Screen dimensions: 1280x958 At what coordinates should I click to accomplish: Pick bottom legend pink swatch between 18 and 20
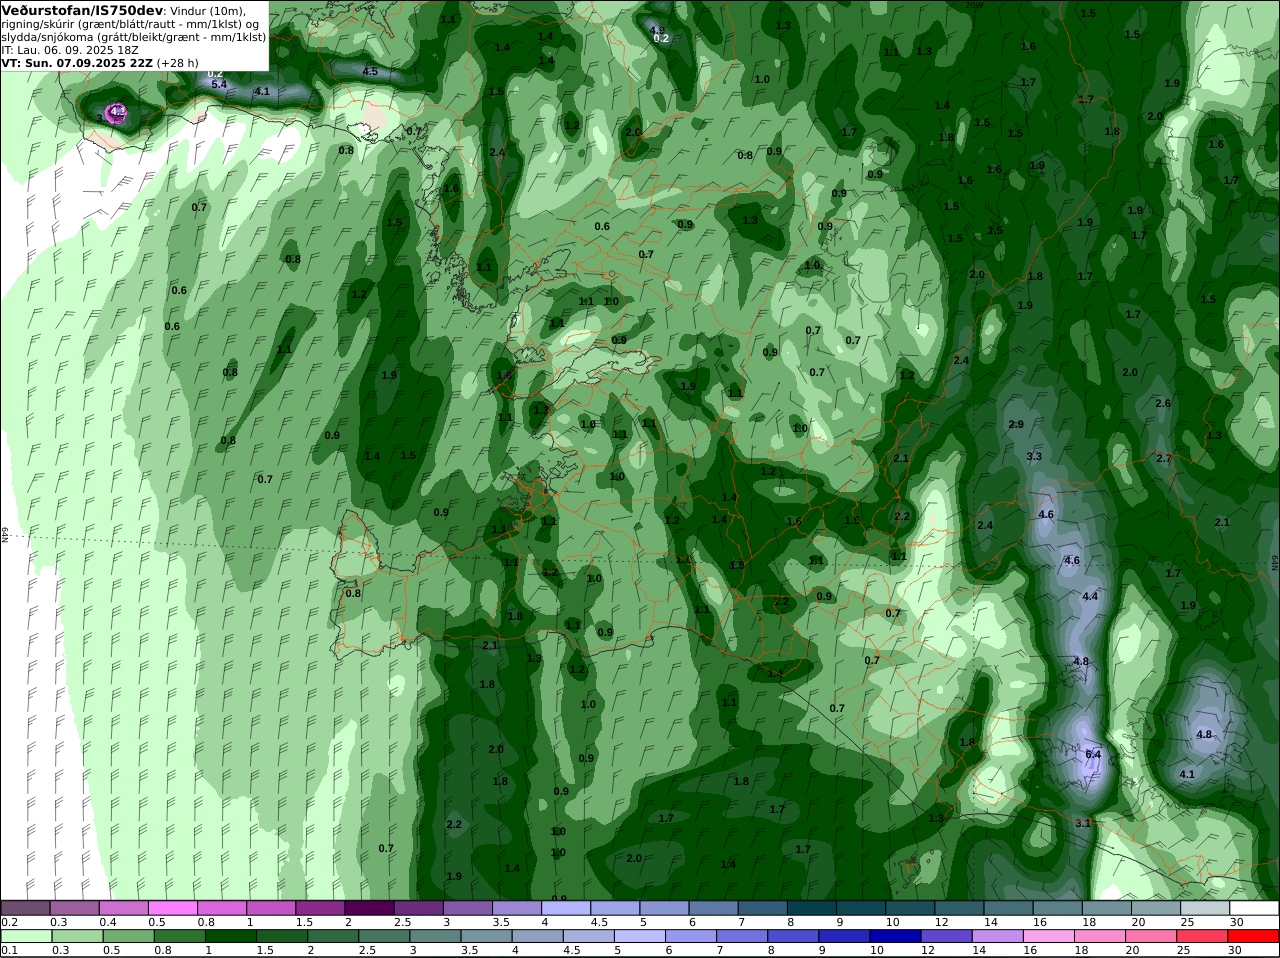tap(1100, 936)
